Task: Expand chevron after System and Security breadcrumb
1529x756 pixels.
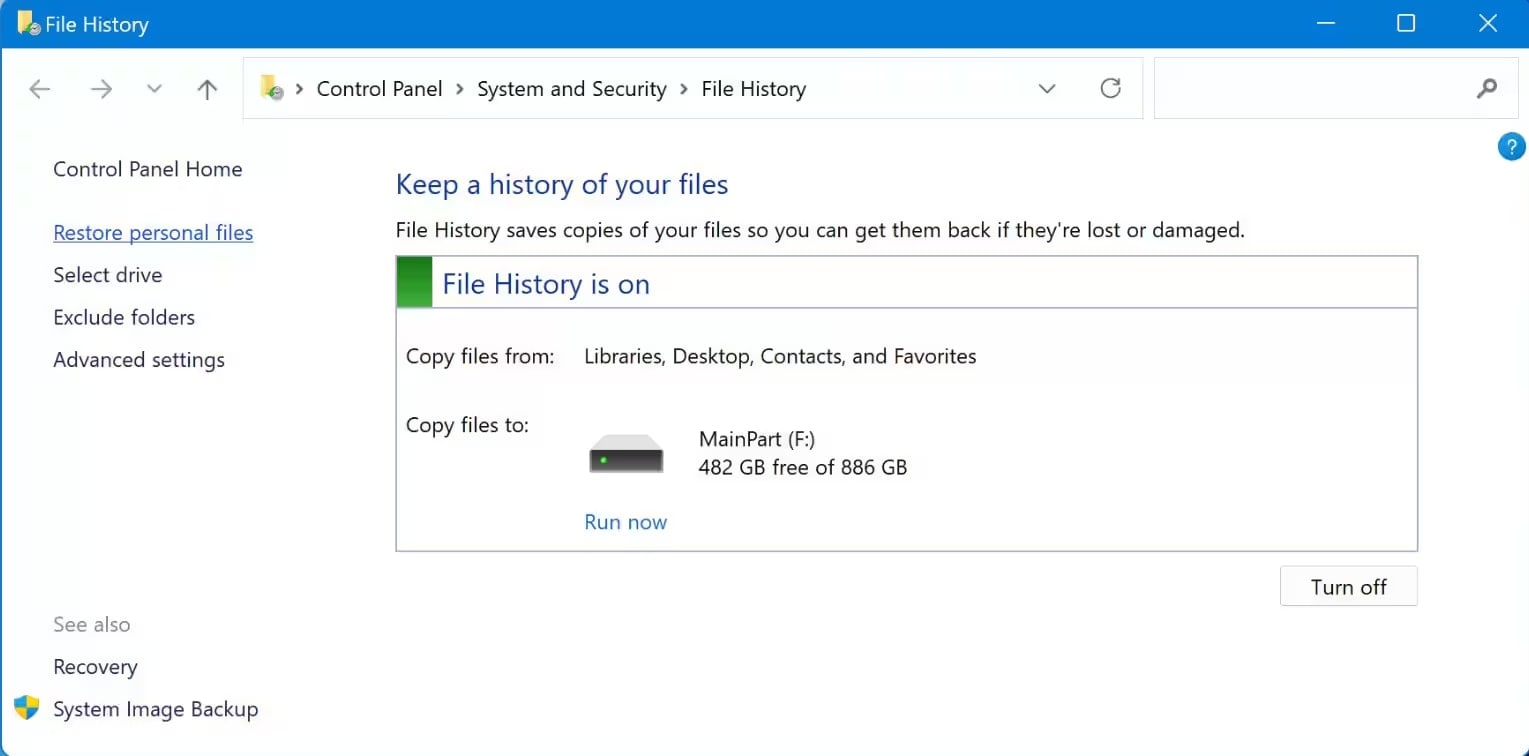Action: coord(684,89)
